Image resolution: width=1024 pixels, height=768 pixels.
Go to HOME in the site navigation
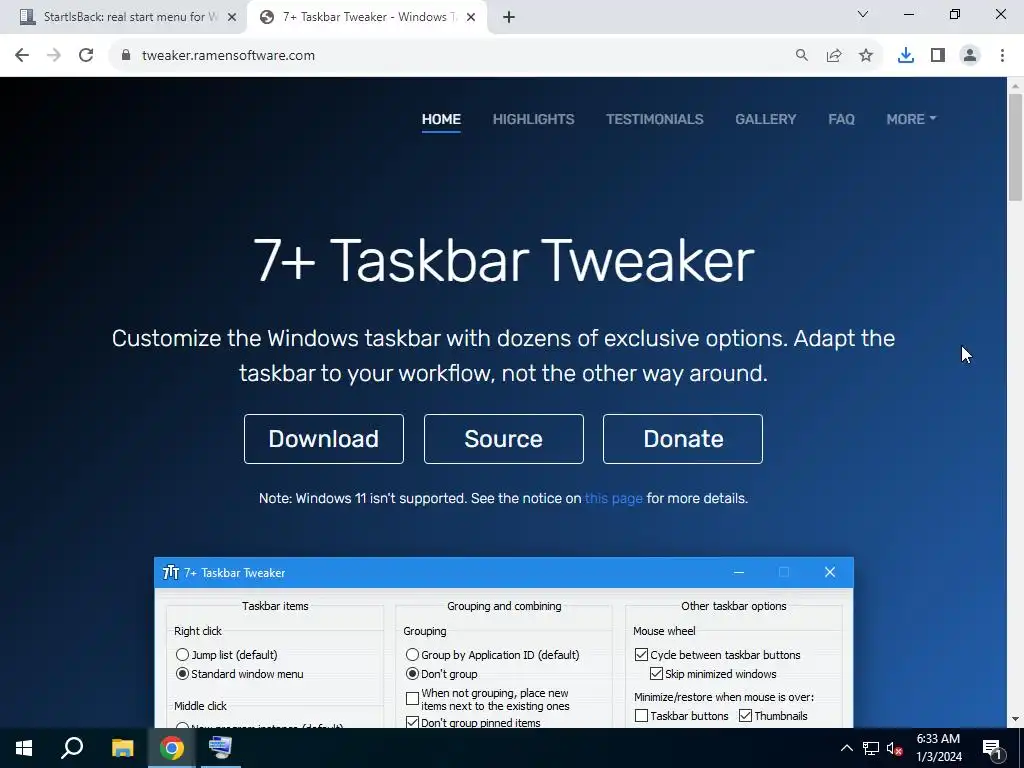(x=441, y=120)
